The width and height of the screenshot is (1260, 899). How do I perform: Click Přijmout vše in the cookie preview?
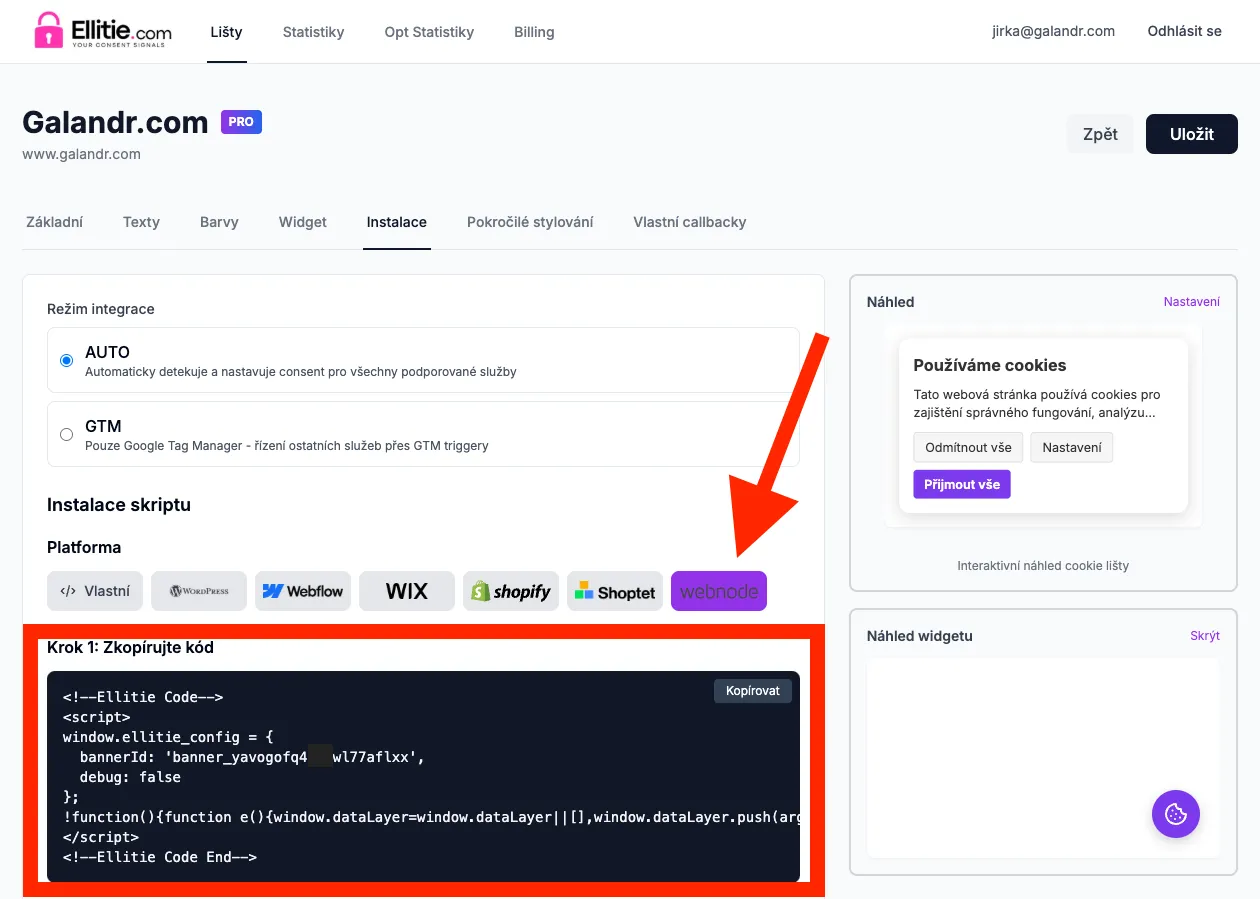(x=961, y=484)
